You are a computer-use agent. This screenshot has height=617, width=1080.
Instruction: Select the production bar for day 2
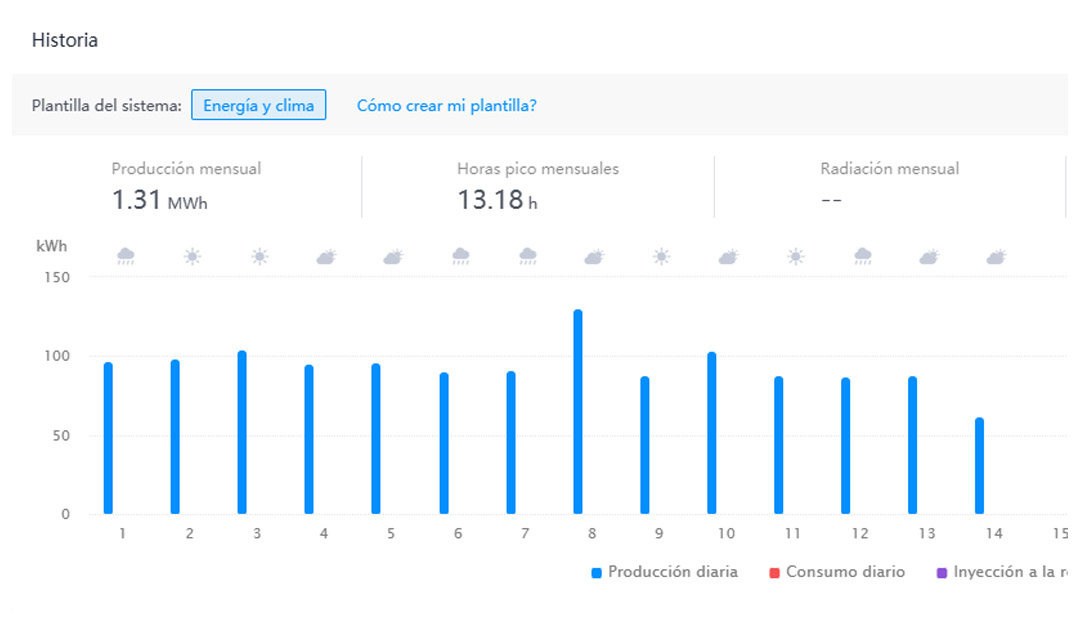(x=175, y=437)
